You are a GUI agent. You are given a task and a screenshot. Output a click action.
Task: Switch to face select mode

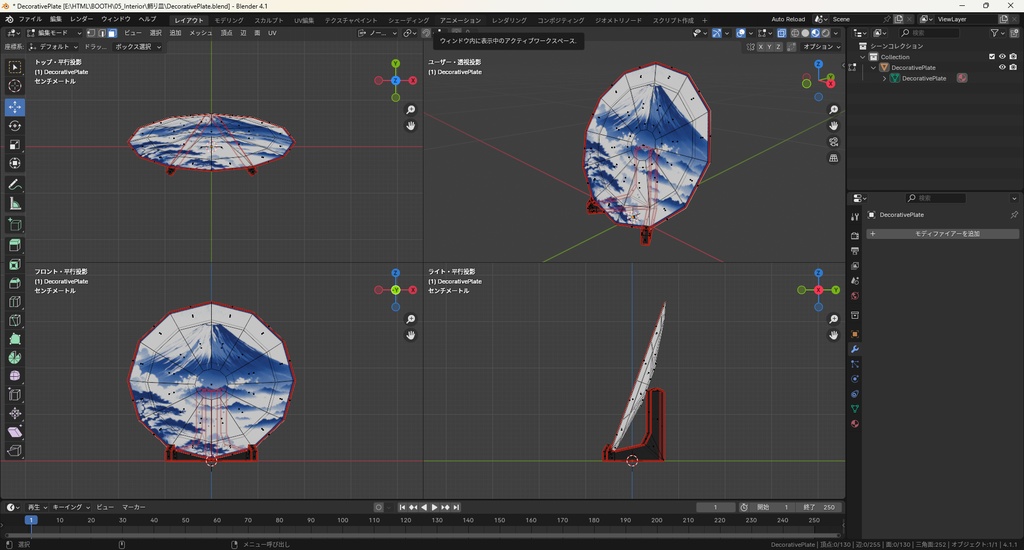point(112,33)
